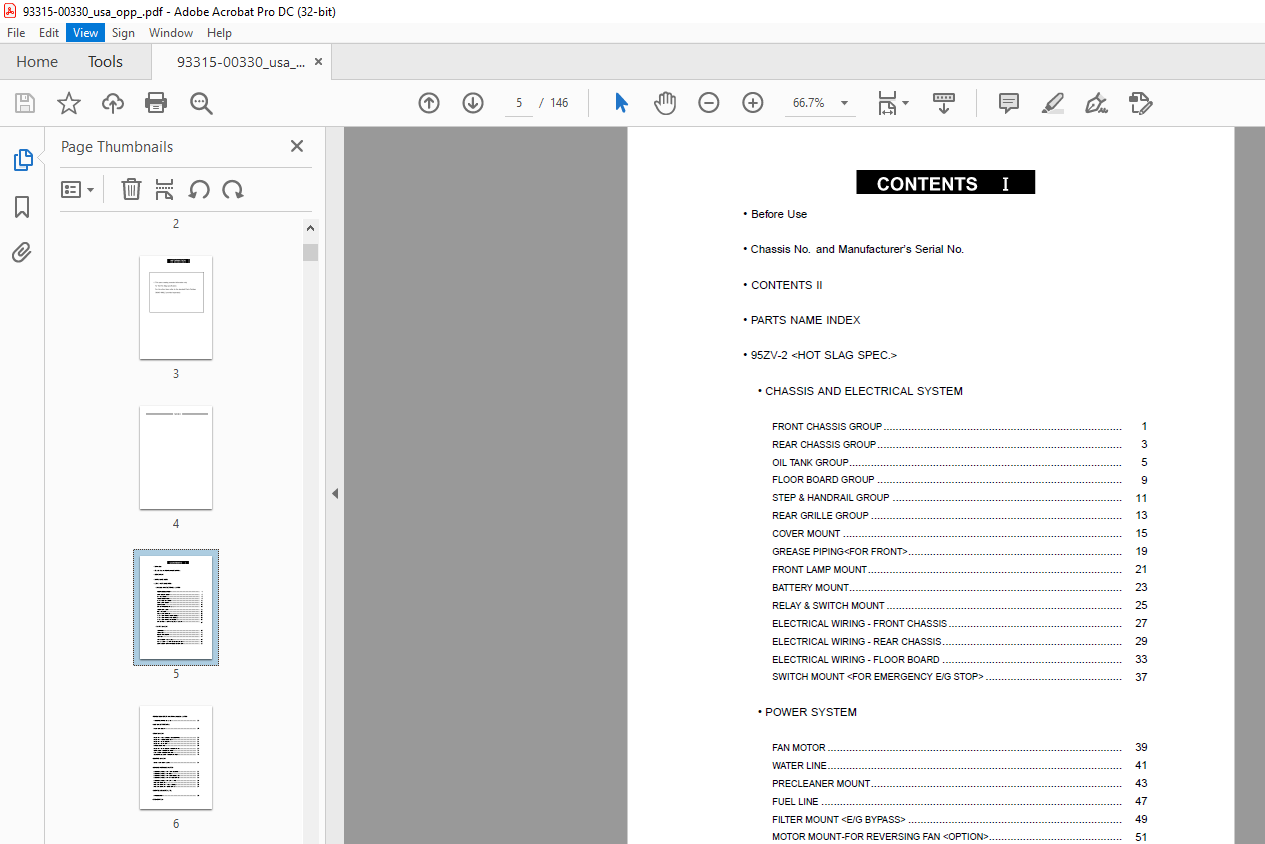Close the Page Thumbnails panel
The height and width of the screenshot is (844, 1265).
[297, 146]
